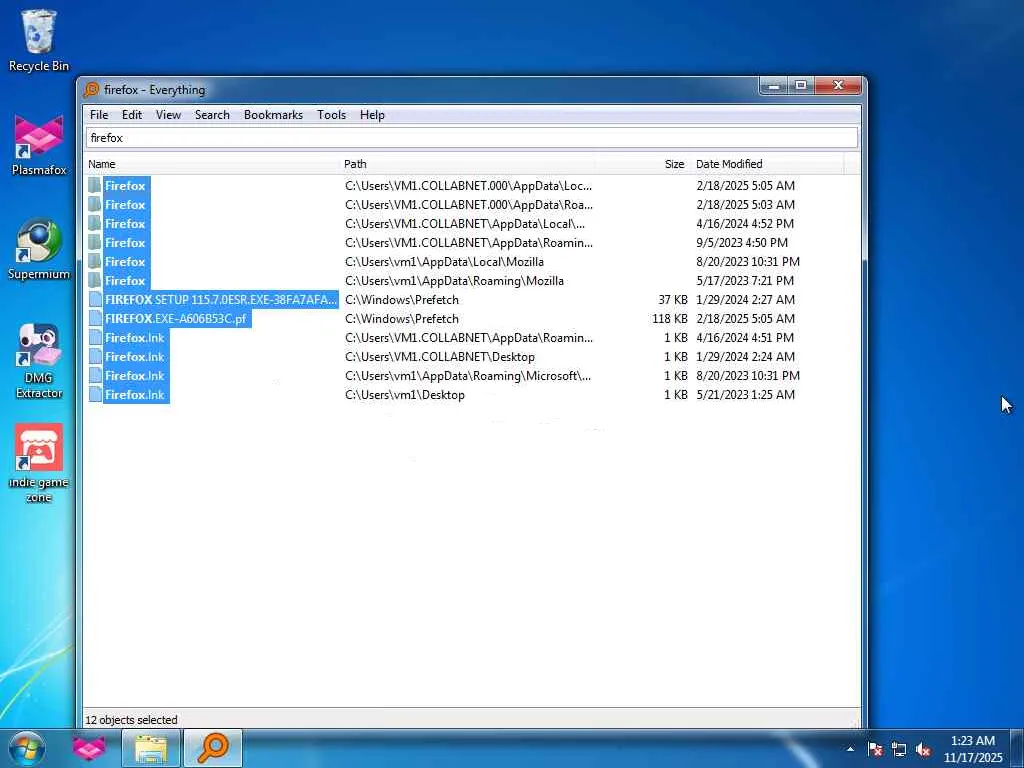The height and width of the screenshot is (768, 1024).
Task: Select FIREFOX SETUP 115.7.0ESR.EXE file name
Action: point(221,300)
